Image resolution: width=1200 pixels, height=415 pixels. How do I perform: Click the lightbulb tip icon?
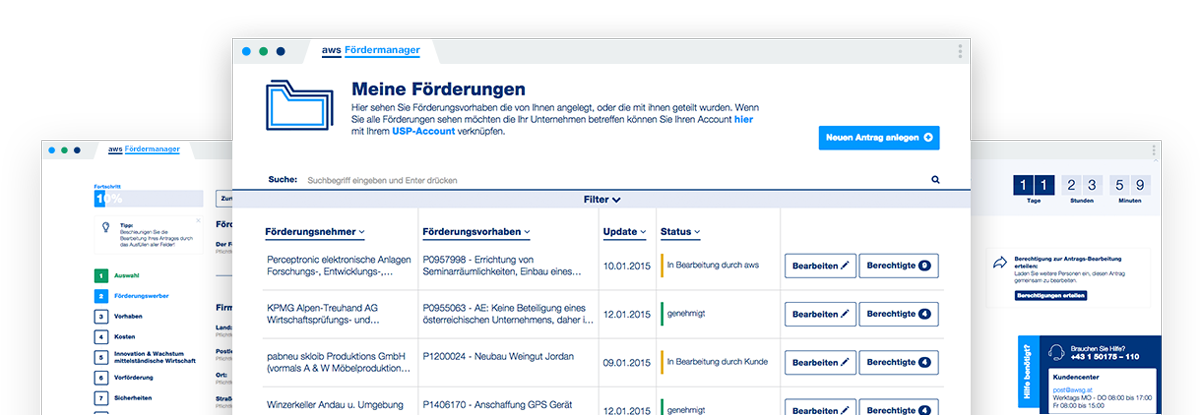click(x=106, y=228)
